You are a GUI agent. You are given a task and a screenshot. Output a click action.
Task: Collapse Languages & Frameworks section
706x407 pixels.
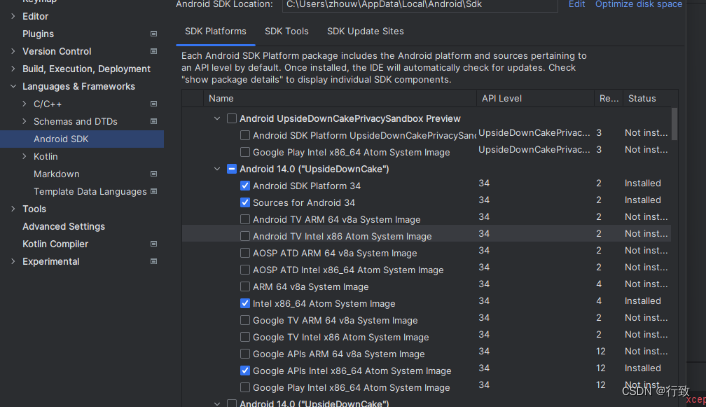click(13, 86)
